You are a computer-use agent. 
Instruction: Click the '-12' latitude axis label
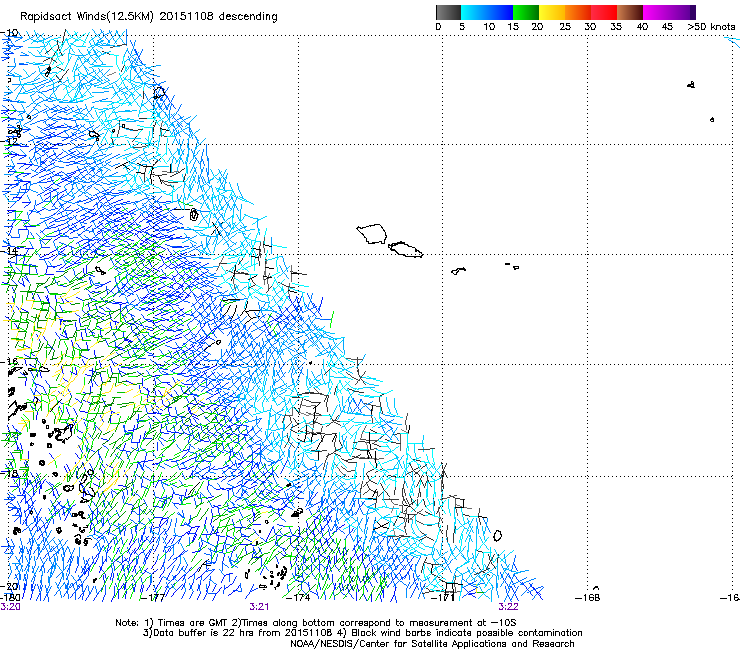9,141
